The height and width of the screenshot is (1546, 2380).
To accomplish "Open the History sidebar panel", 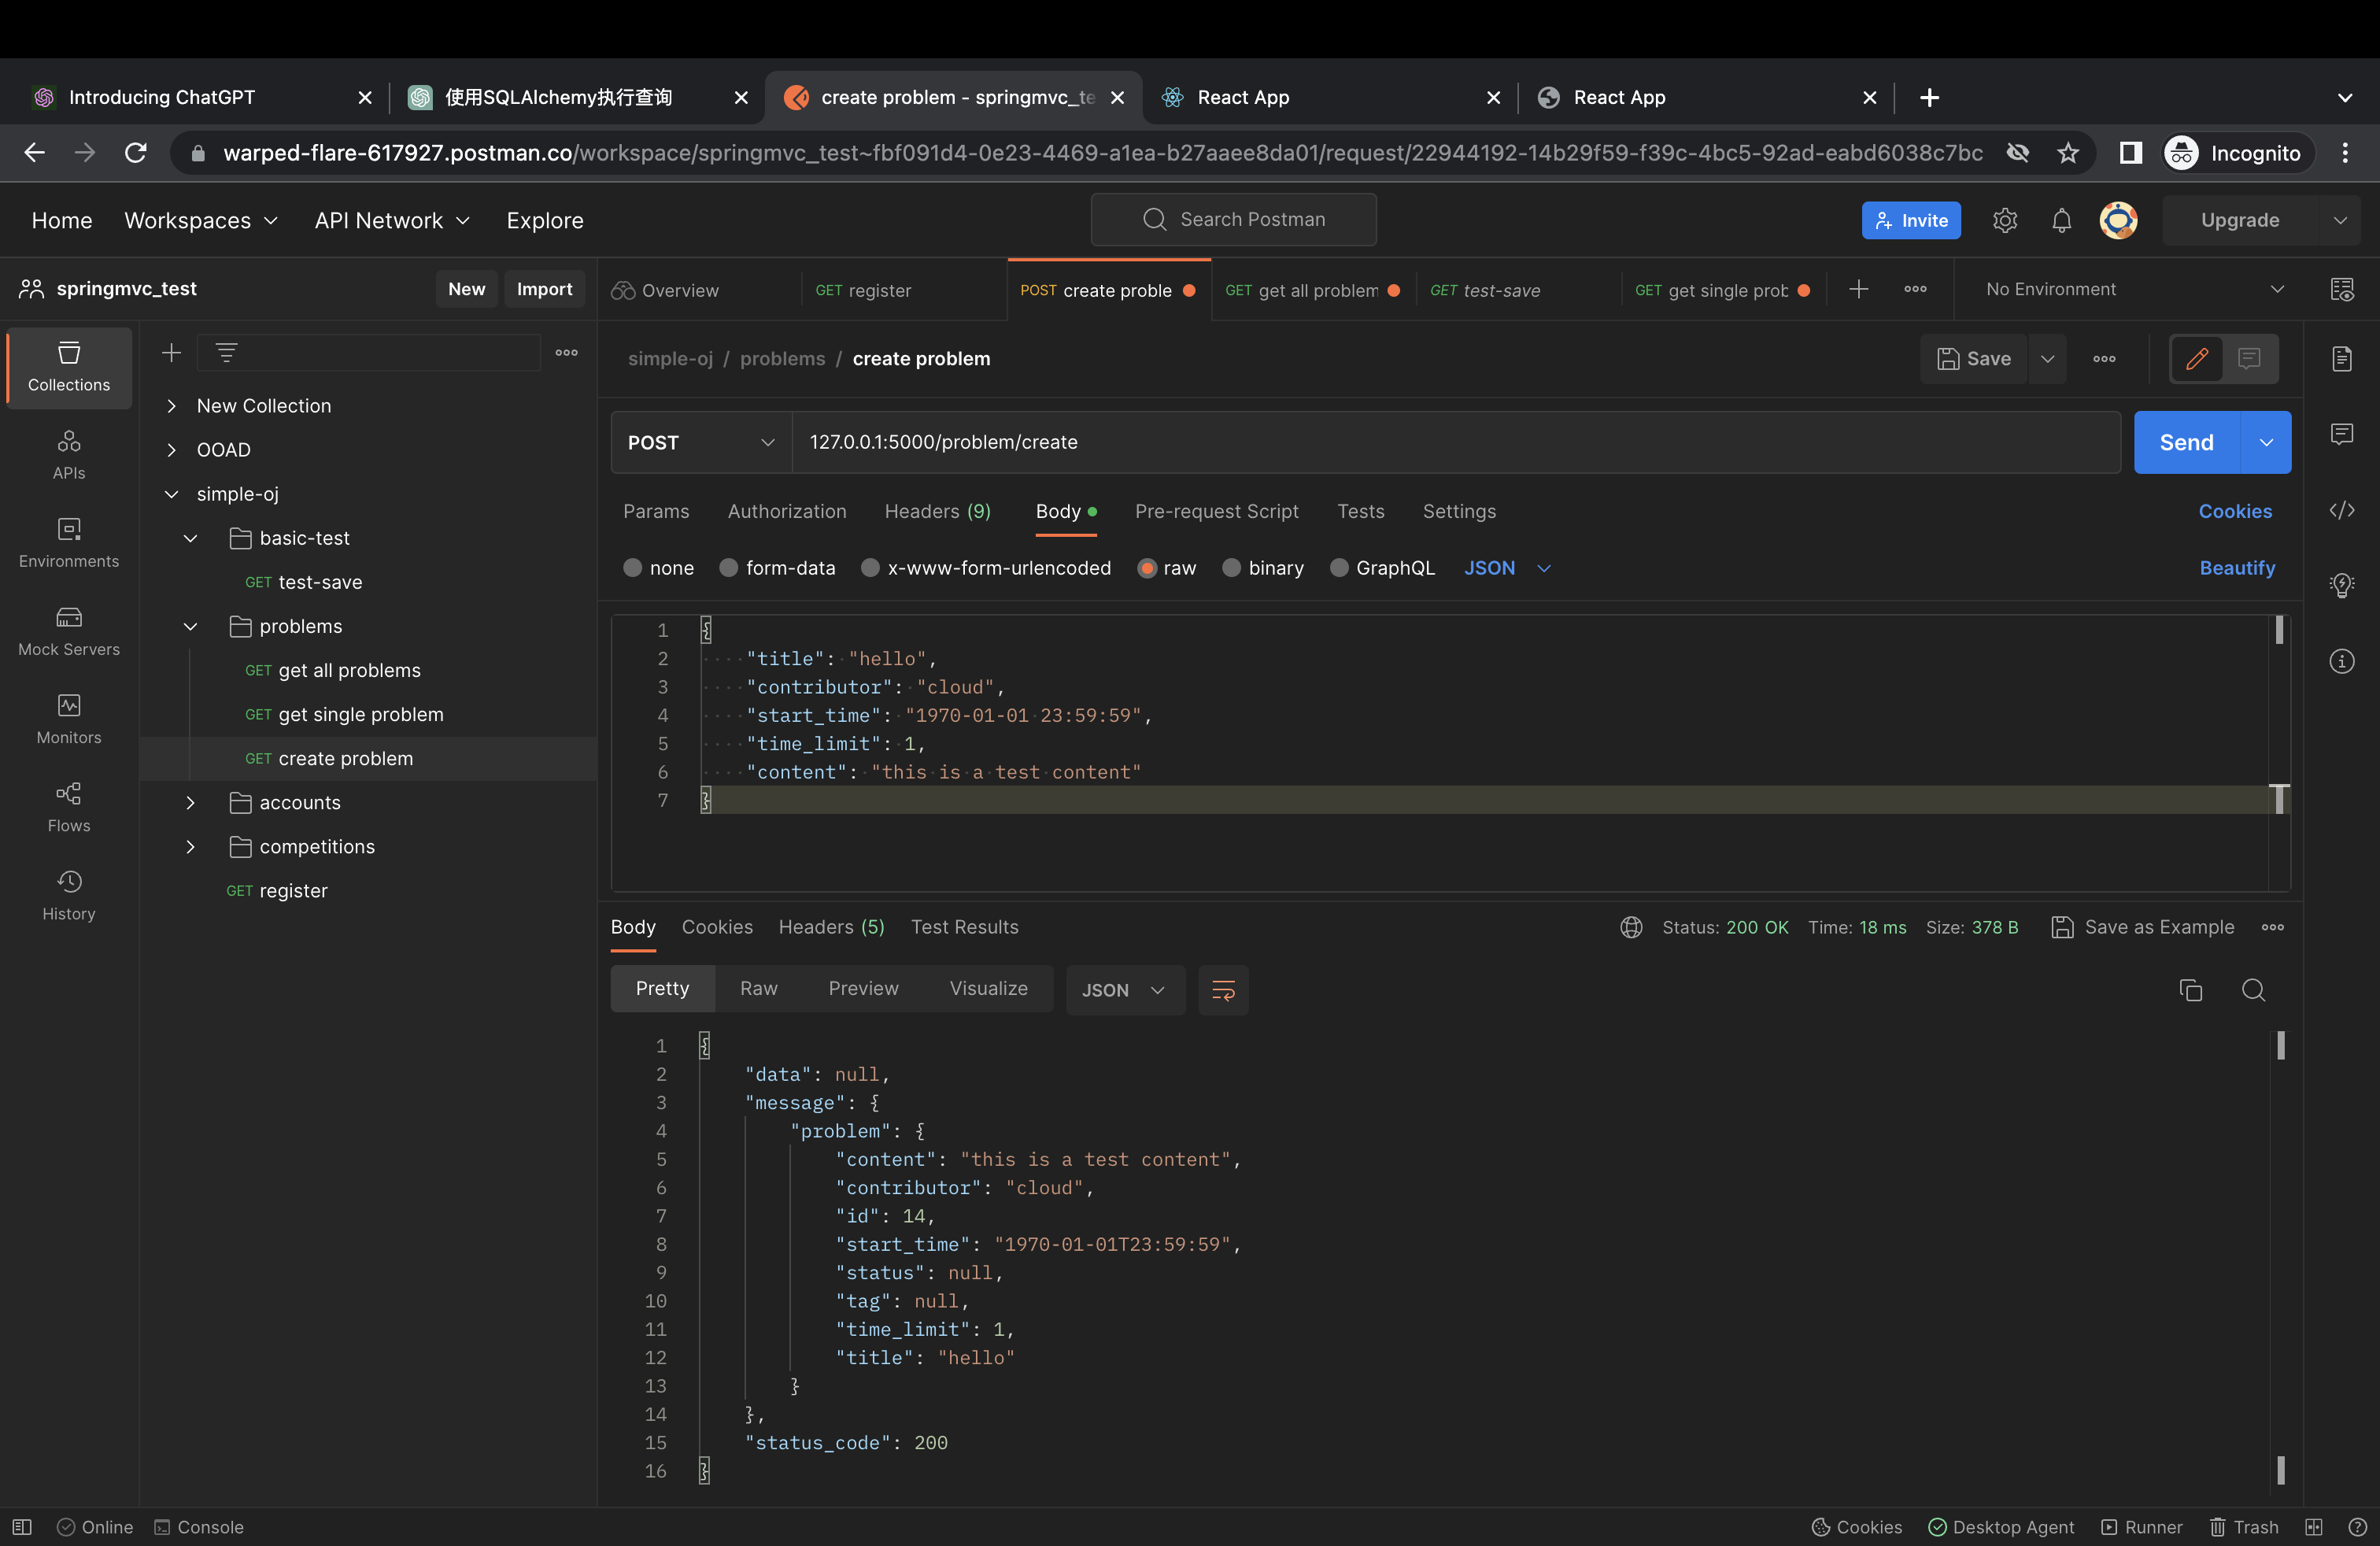I will click(x=69, y=895).
